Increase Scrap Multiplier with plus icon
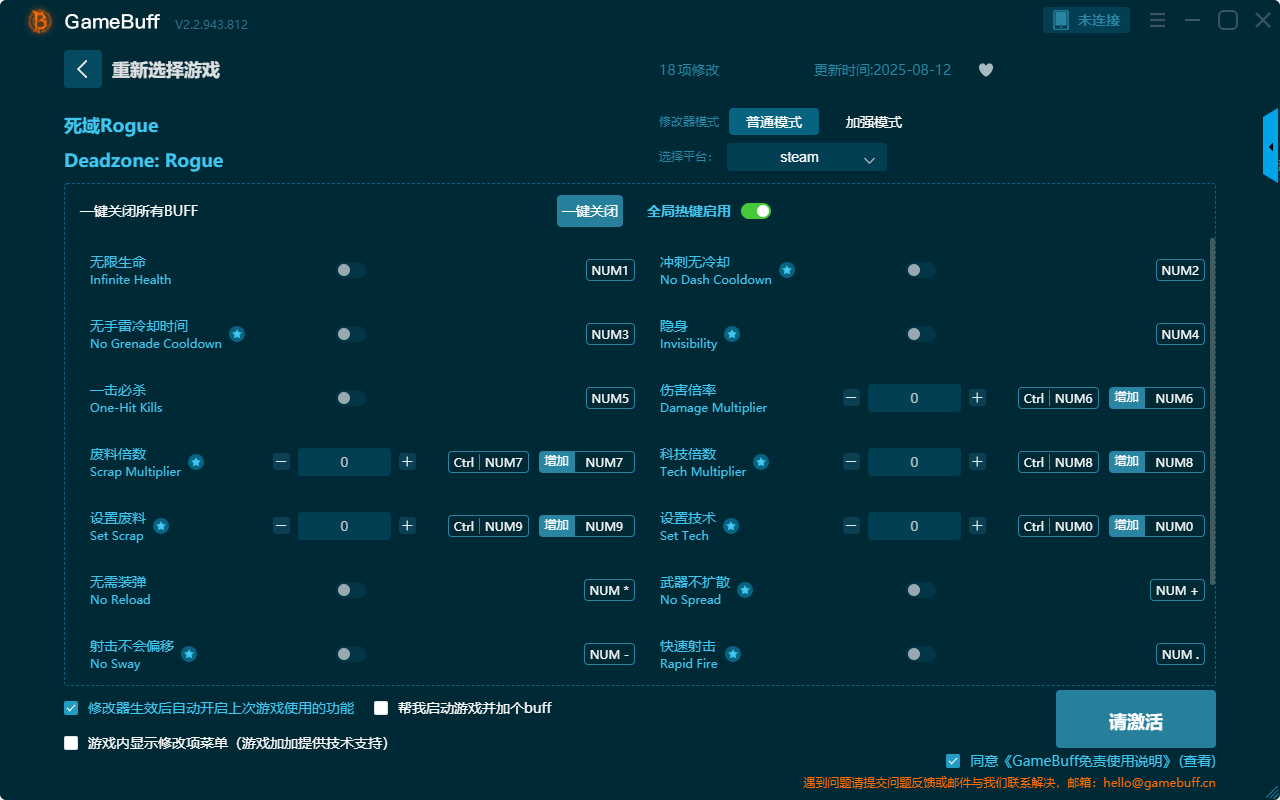The height and width of the screenshot is (800, 1280). [x=407, y=462]
